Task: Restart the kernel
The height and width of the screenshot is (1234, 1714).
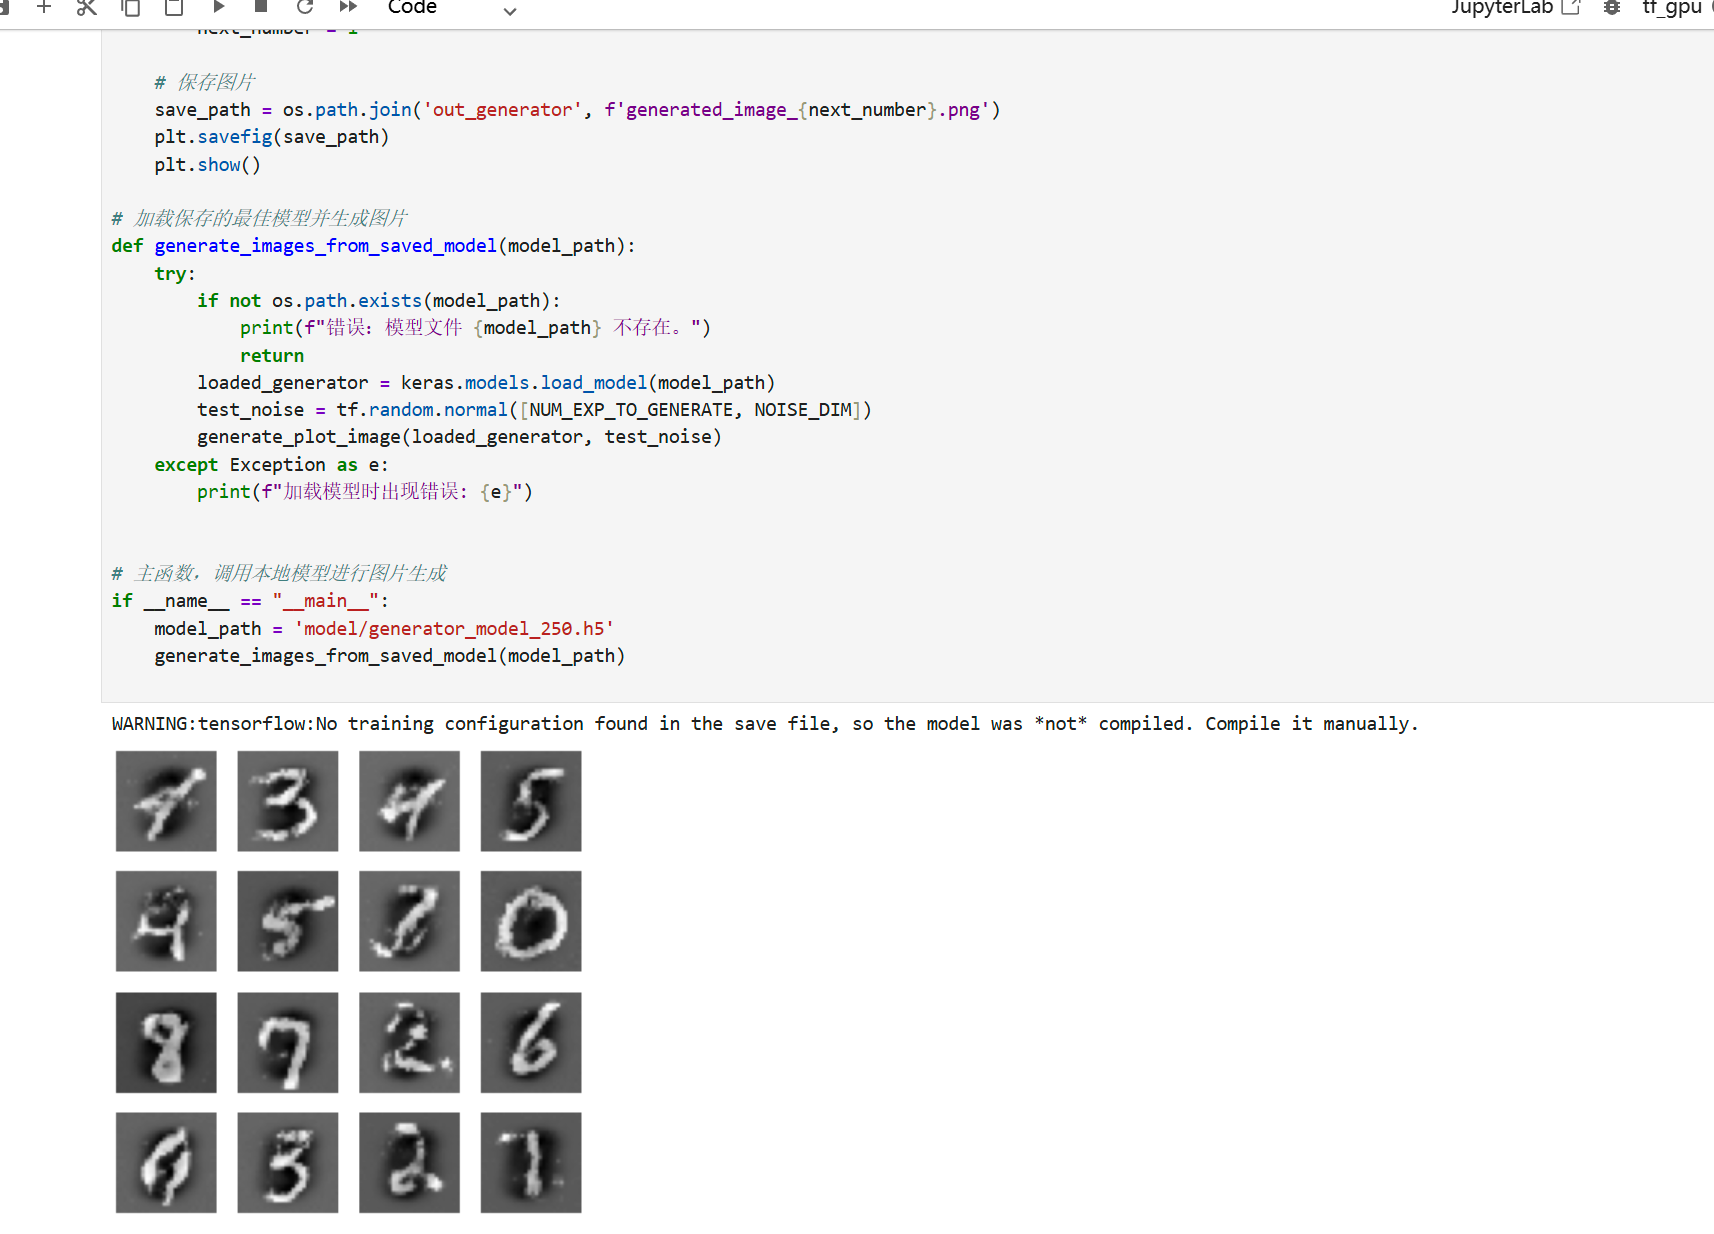Action: pyautogui.click(x=305, y=7)
